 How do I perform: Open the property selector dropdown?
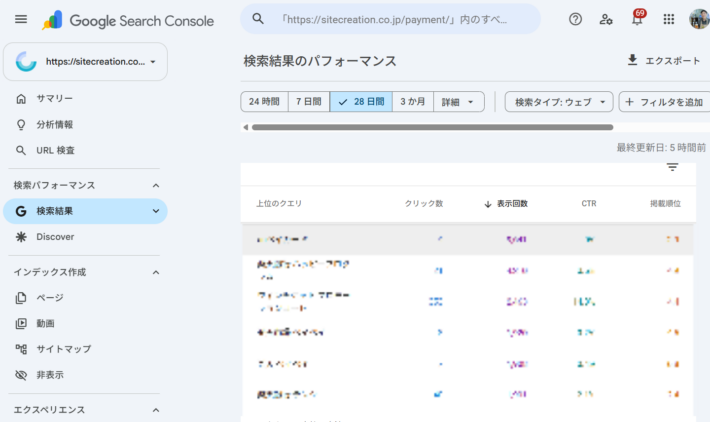tap(85, 62)
